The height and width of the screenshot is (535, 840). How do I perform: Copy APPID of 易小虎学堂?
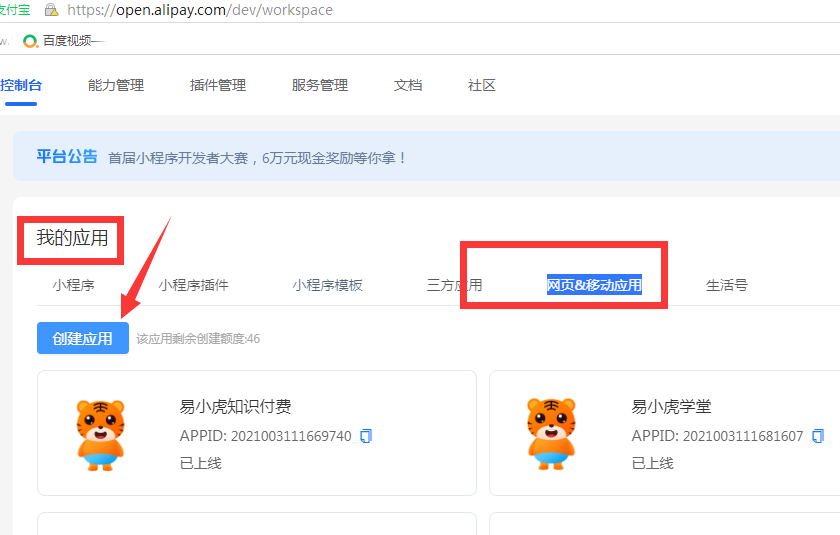[x=818, y=436]
